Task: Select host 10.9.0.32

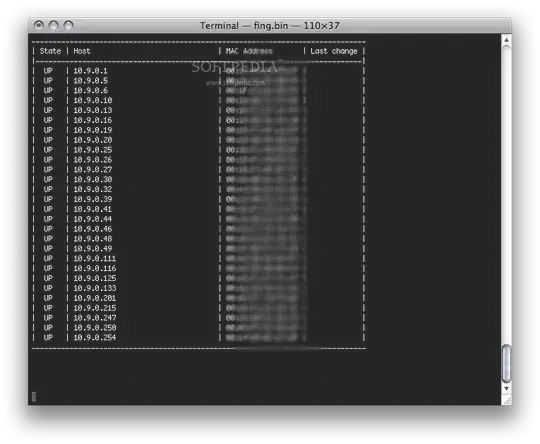Action: coord(93,189)
